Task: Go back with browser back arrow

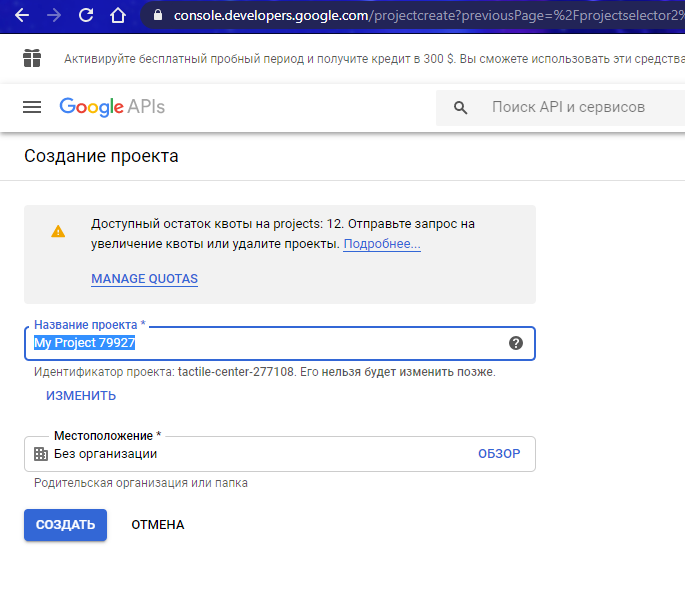Action: pos(21,15)
